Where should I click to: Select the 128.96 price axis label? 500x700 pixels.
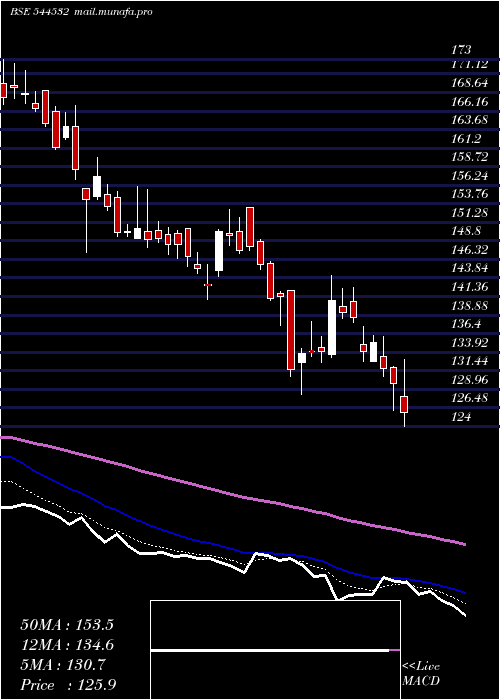click(x=469, y=379)
